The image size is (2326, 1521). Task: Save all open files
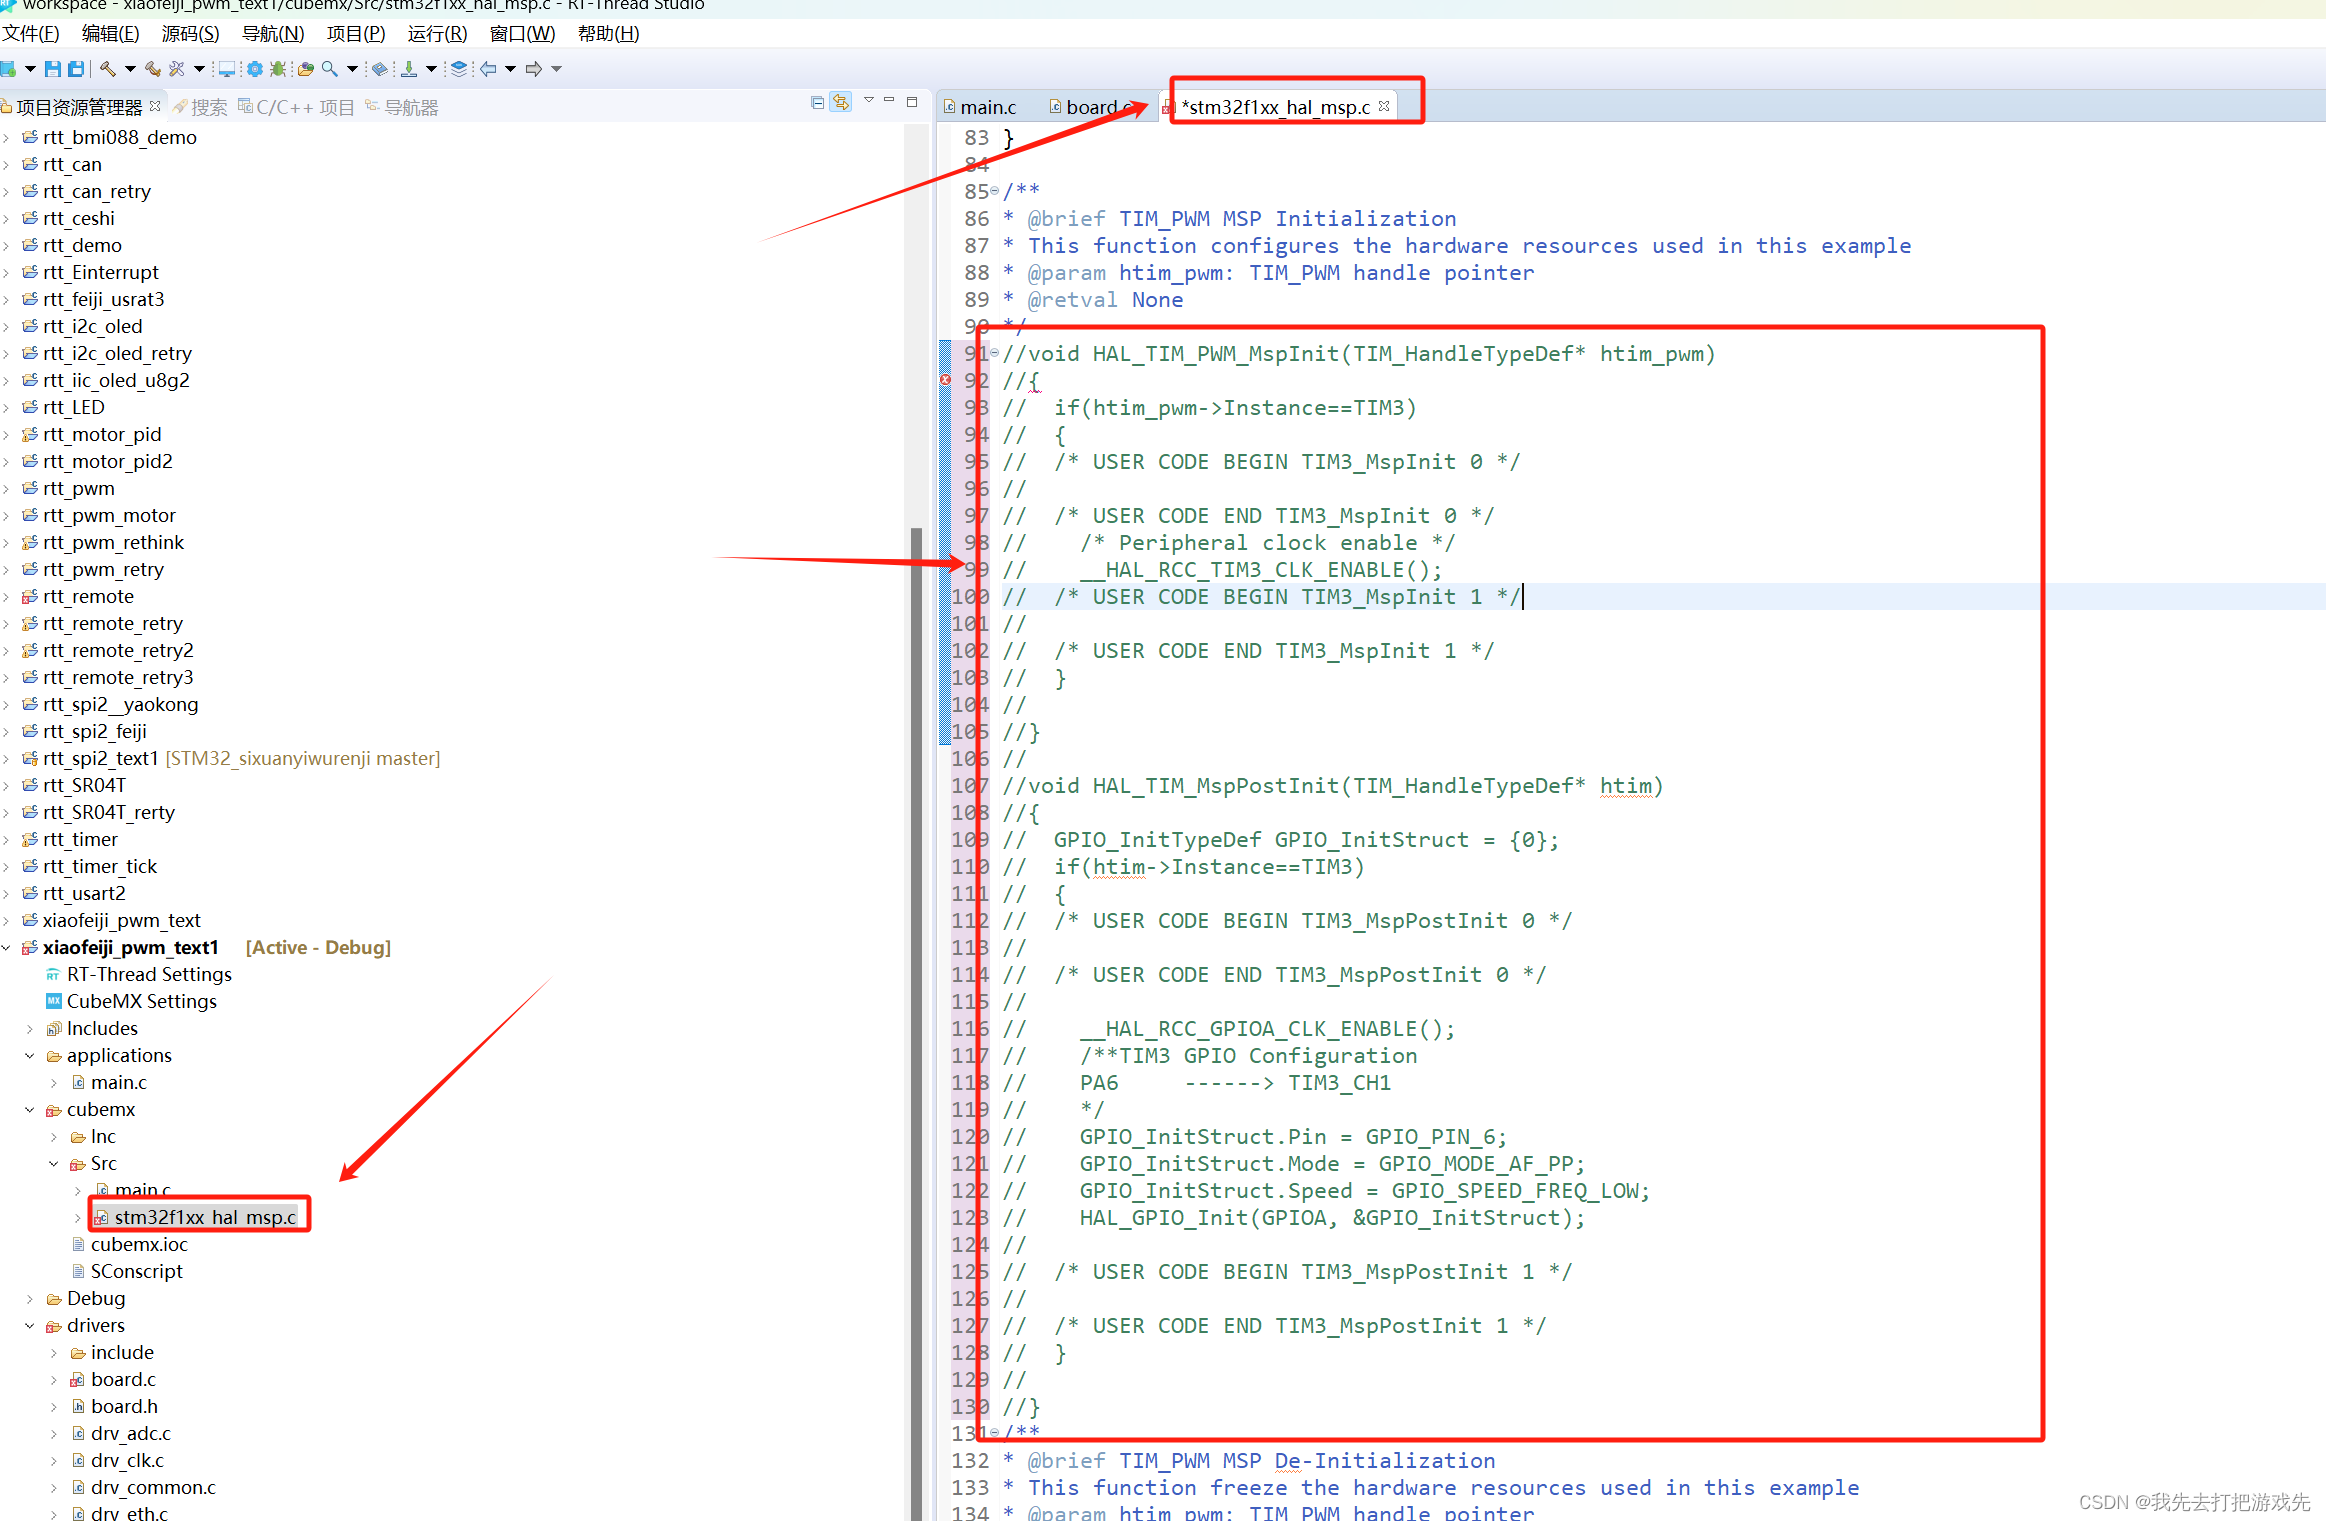pos(76,68)
